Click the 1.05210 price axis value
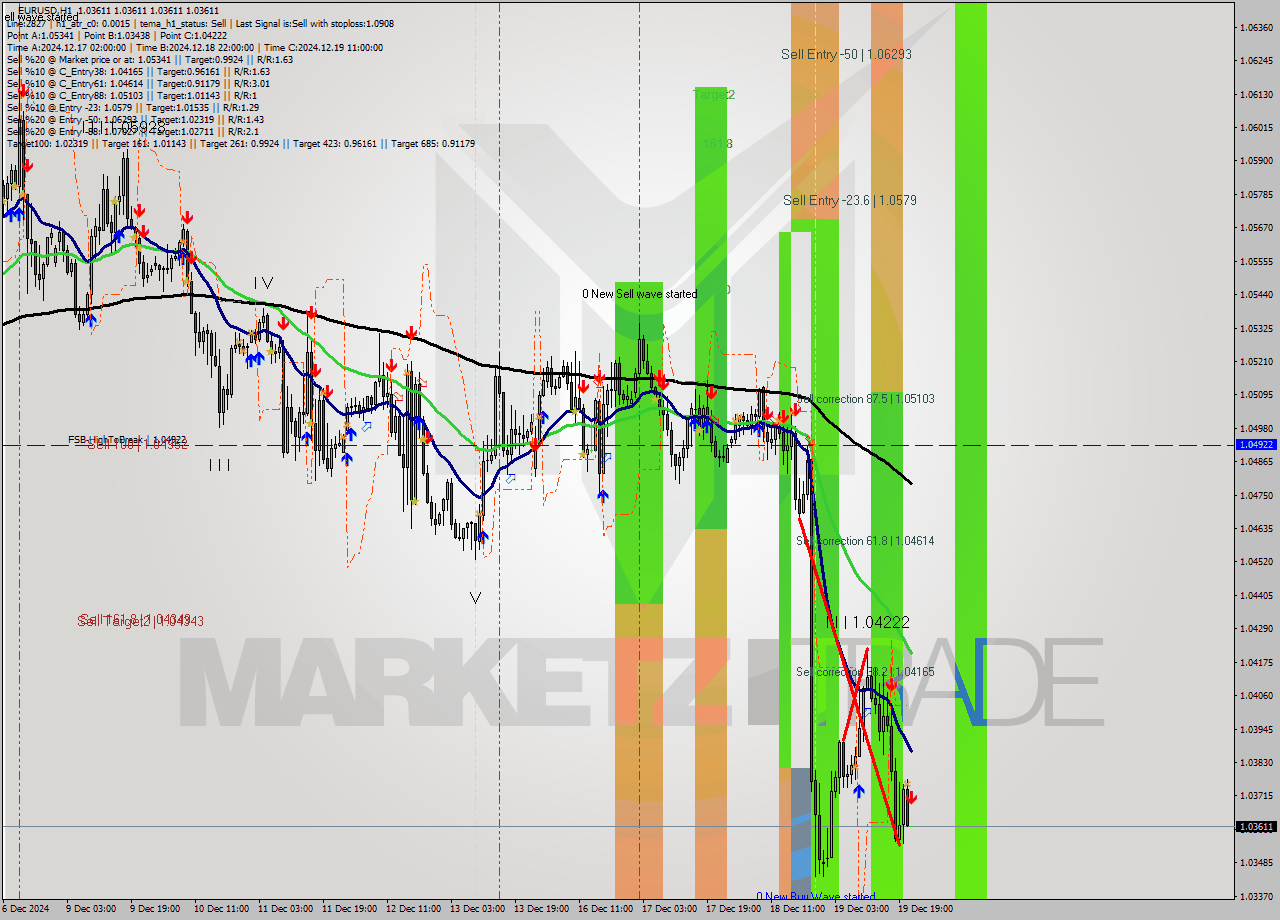The height and width of the screenshot is (920, 1280). (1256, 361)
